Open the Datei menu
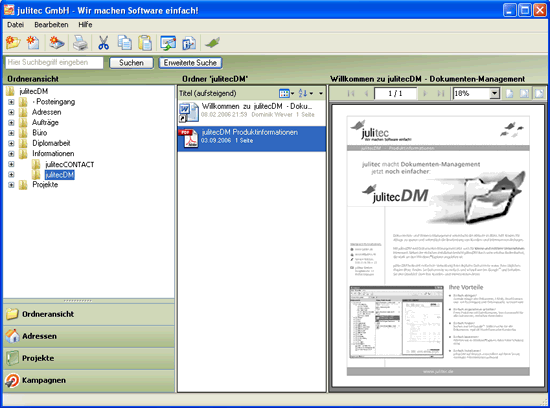550x408 pixels. tap(15, 25)
